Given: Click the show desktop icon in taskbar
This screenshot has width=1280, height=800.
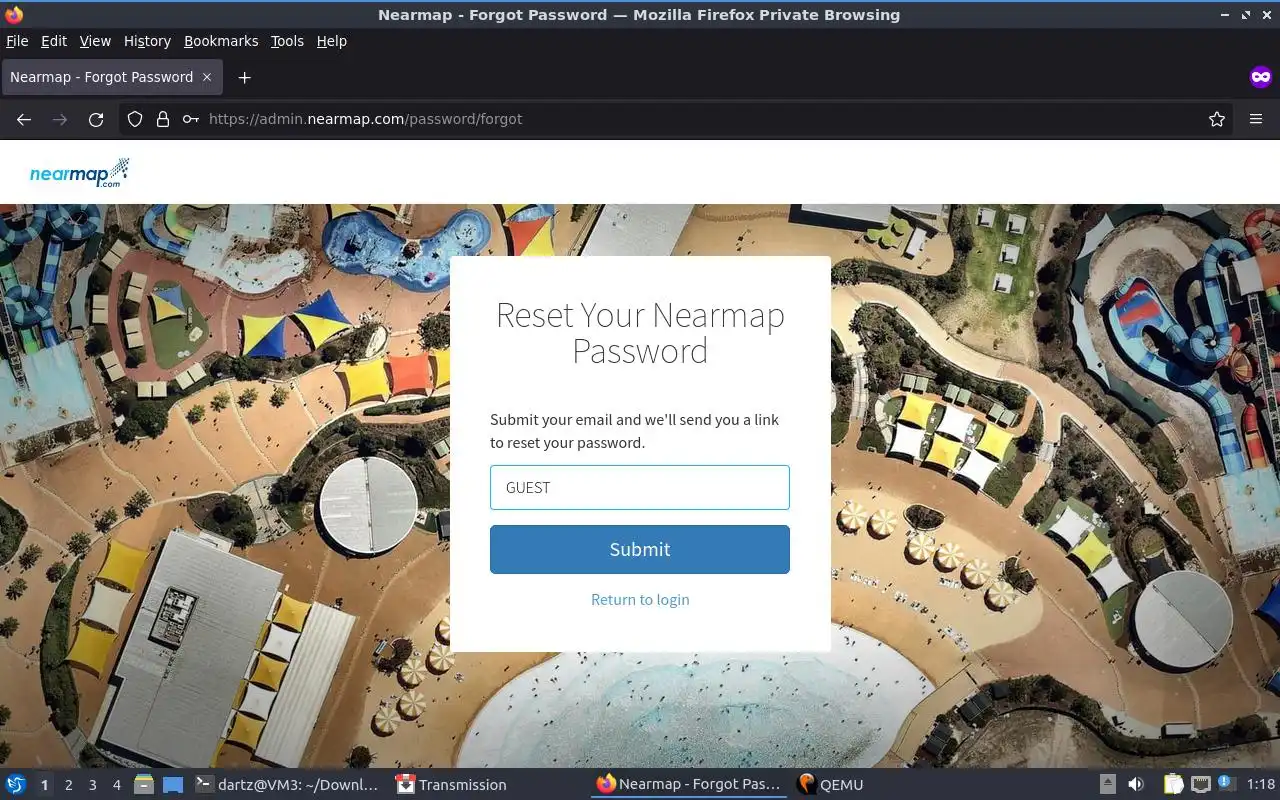Looking at the screenshot, I should (173, 784).
